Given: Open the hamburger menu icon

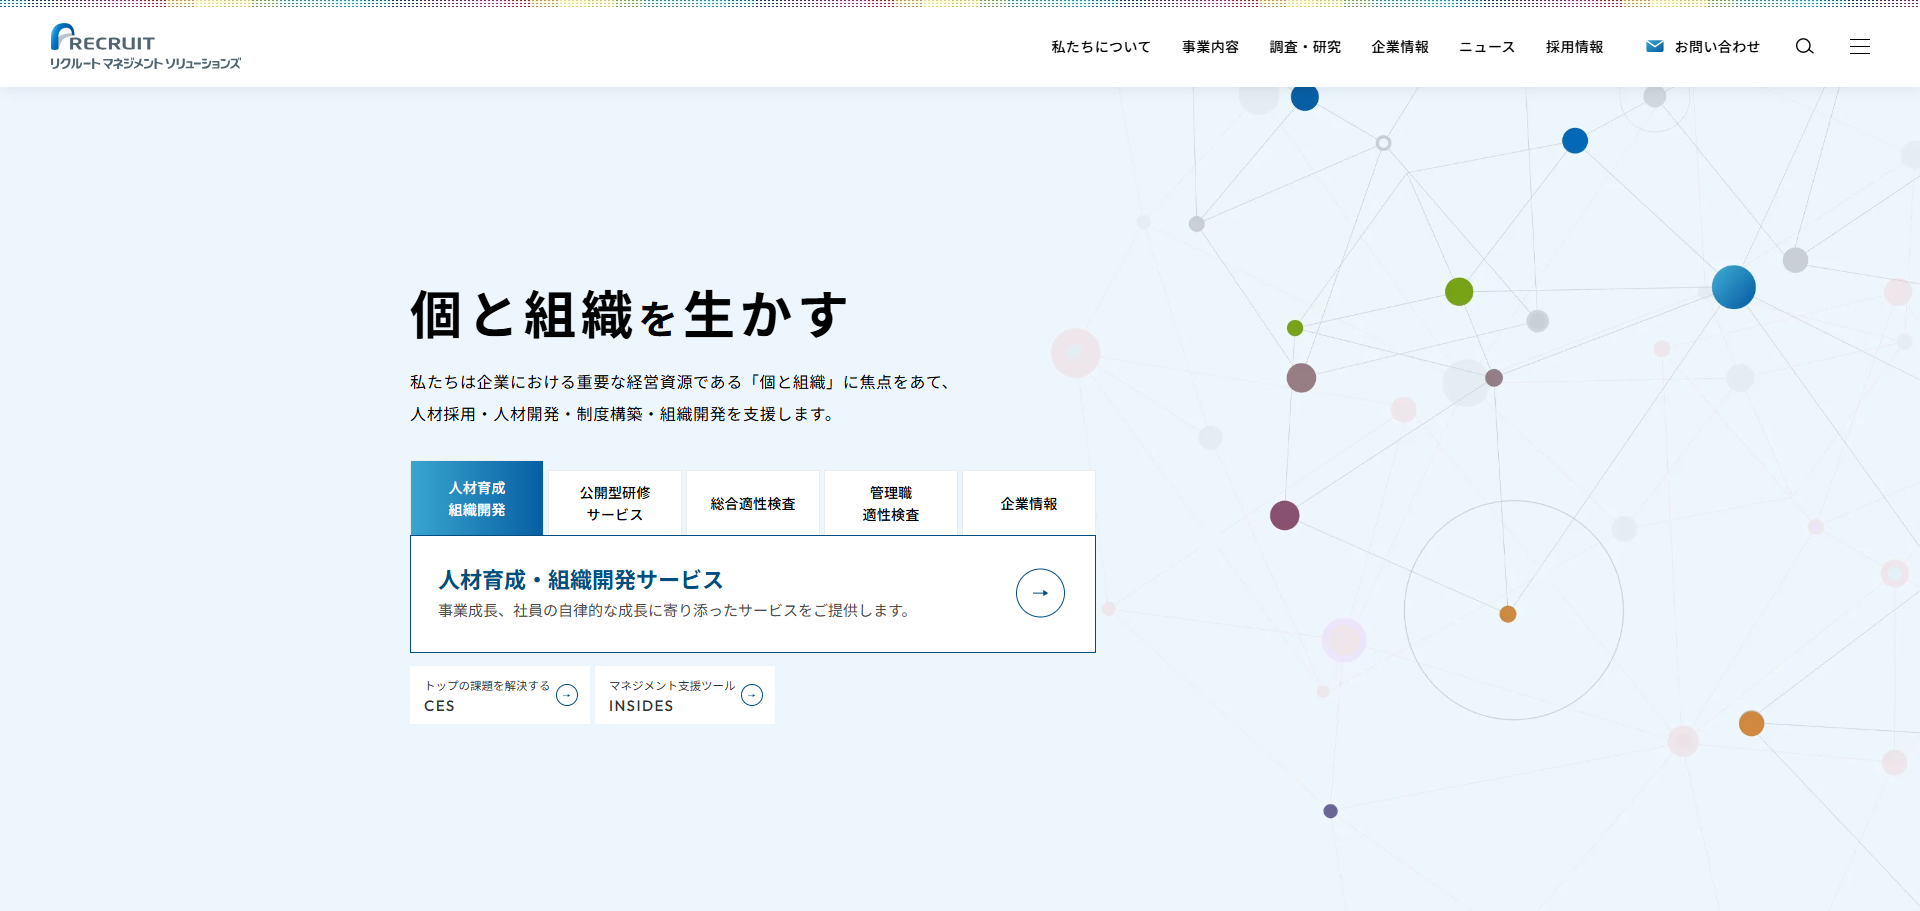Looking at the screenshot, I should click(1859, 47).
